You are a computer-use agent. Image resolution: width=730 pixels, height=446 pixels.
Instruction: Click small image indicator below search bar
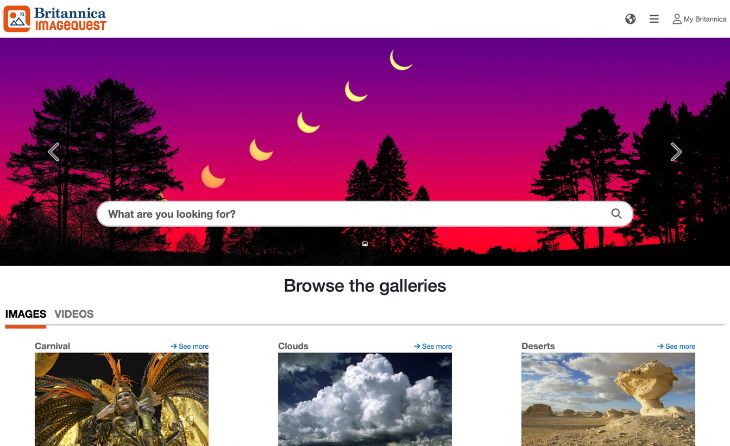(x=365, y=243)
